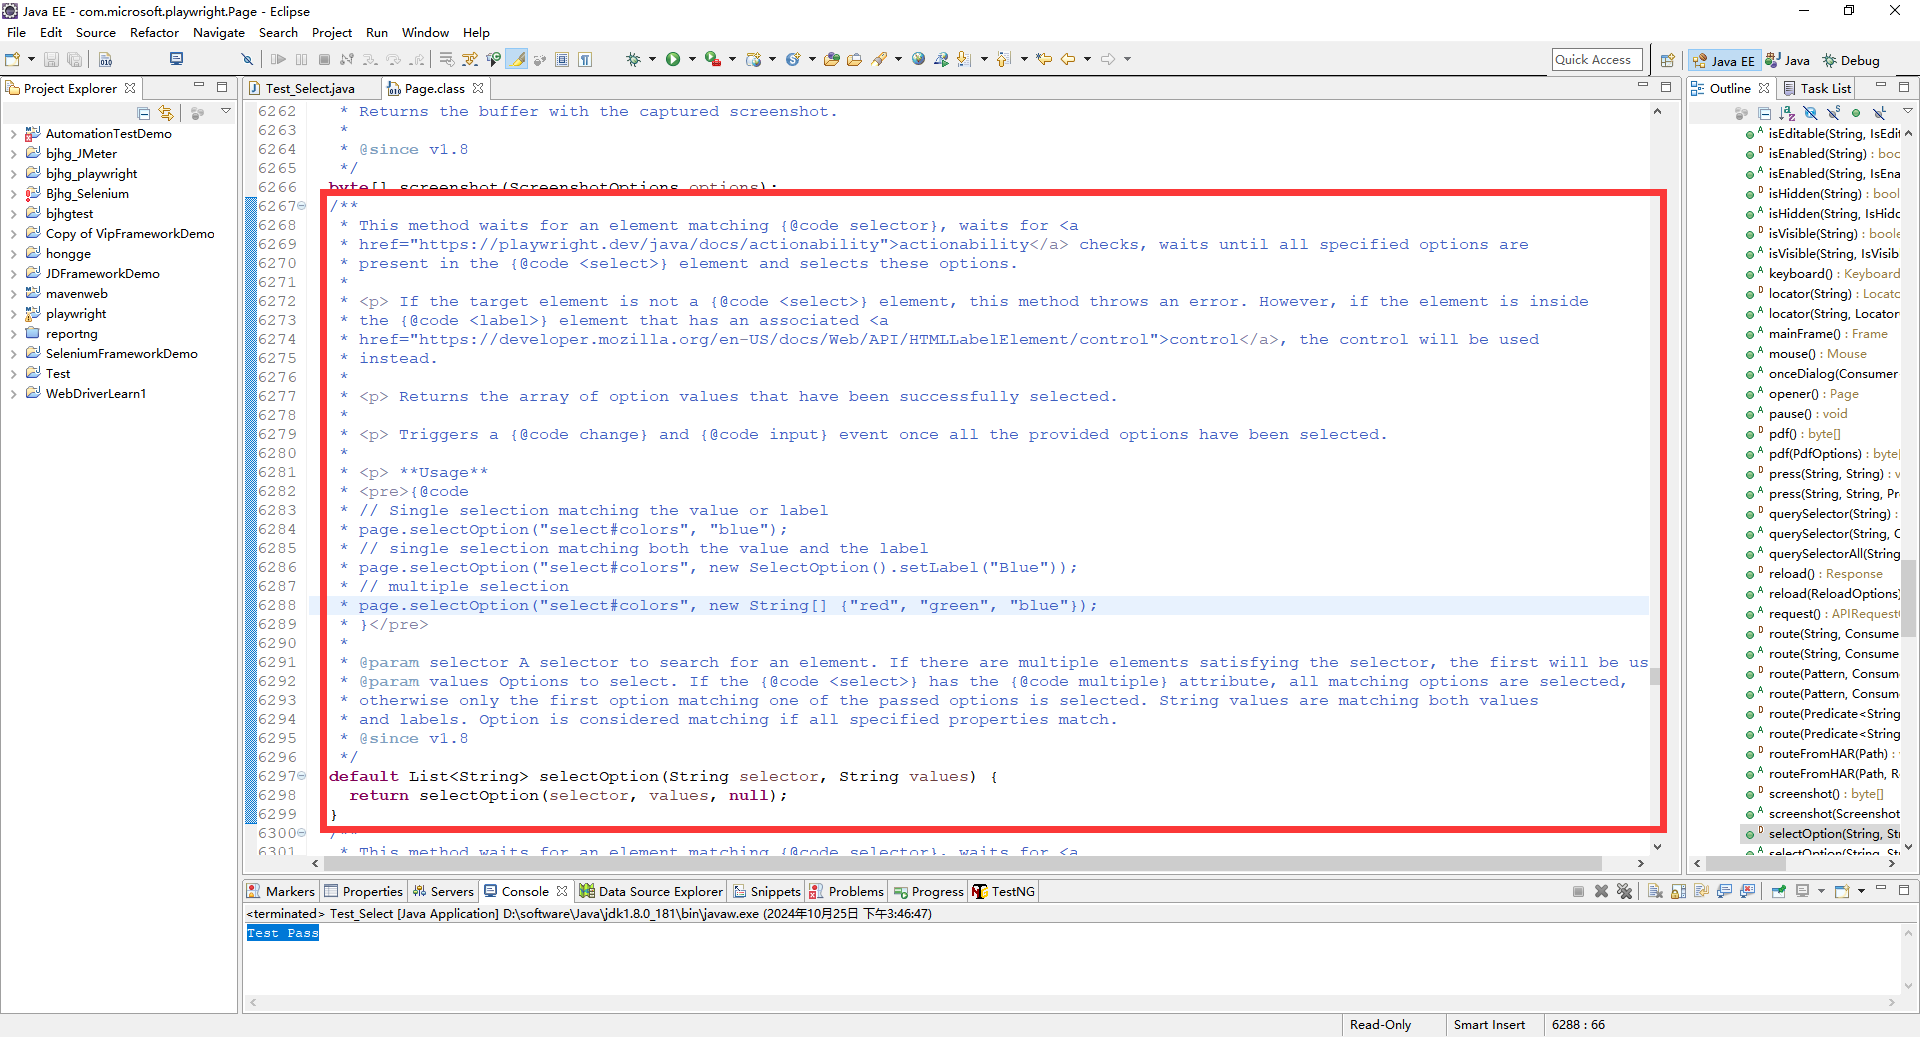The image size is (1920, 1037).
Task: Expand the SeleniumFrameworkDemo project node
Action: (x=13, y=354)
